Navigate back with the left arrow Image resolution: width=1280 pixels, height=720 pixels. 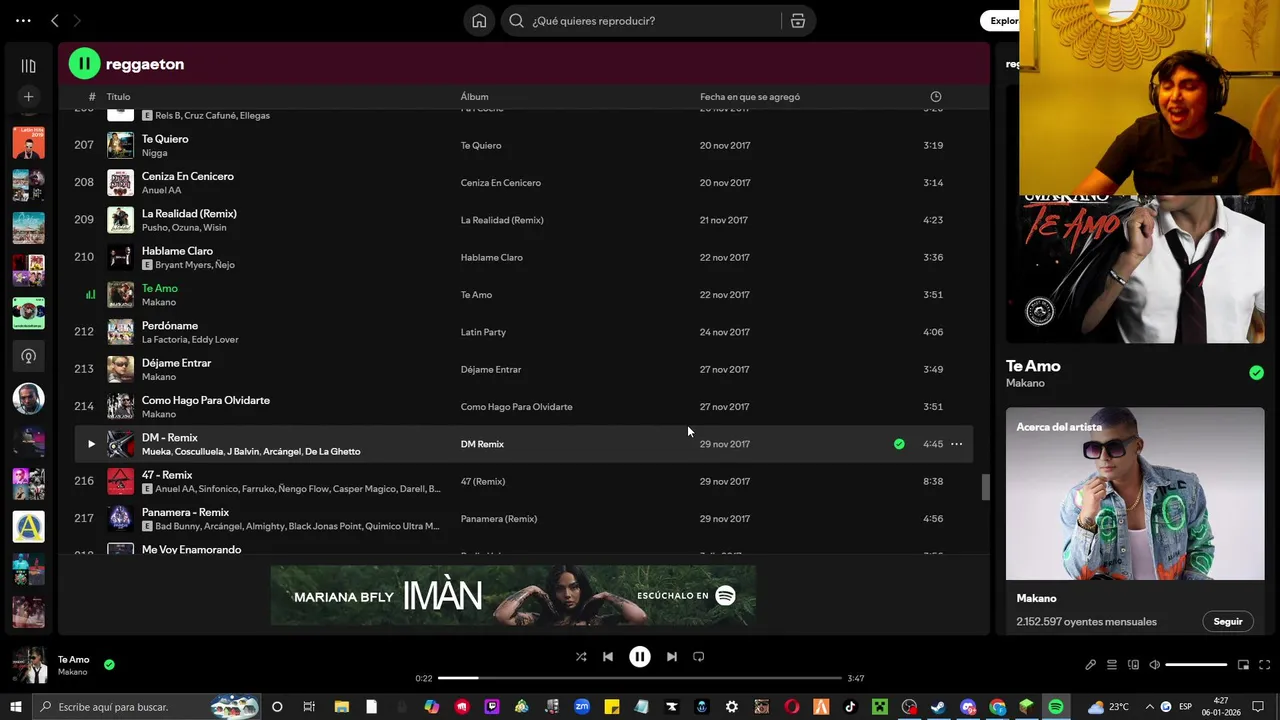coord(55,21)
